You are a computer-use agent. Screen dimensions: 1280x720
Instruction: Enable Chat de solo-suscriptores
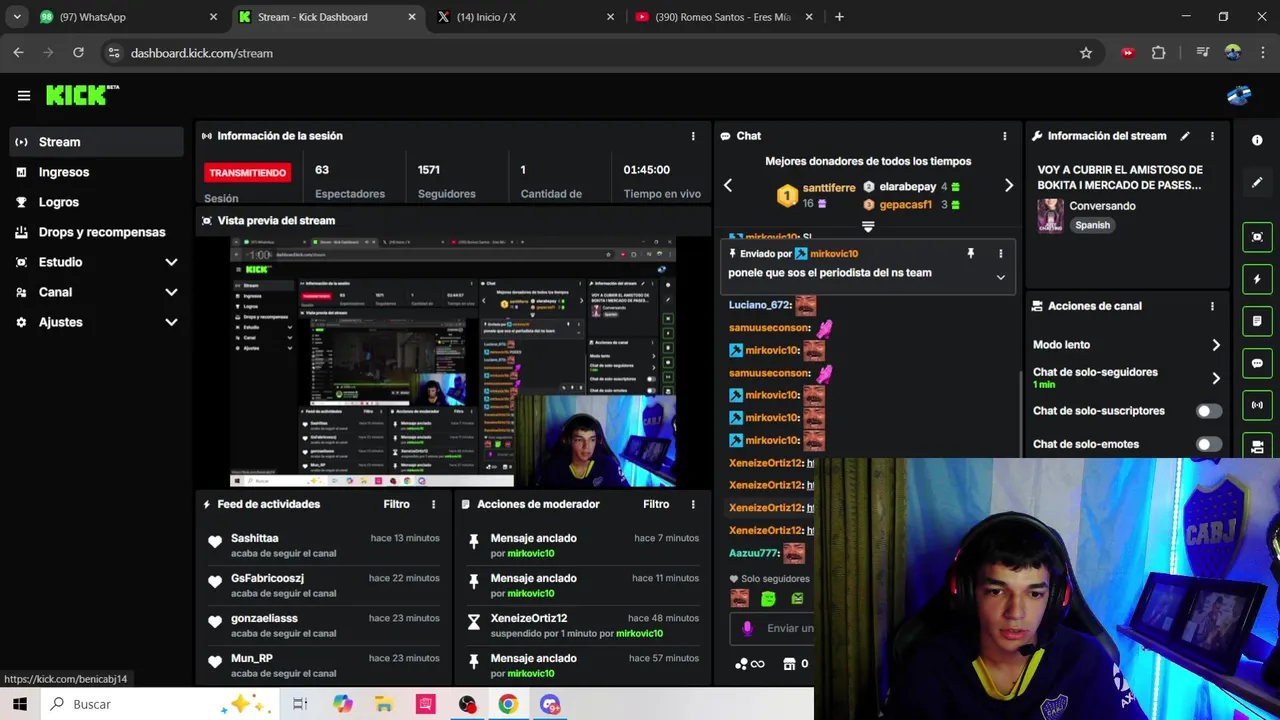click(1209, 411)
